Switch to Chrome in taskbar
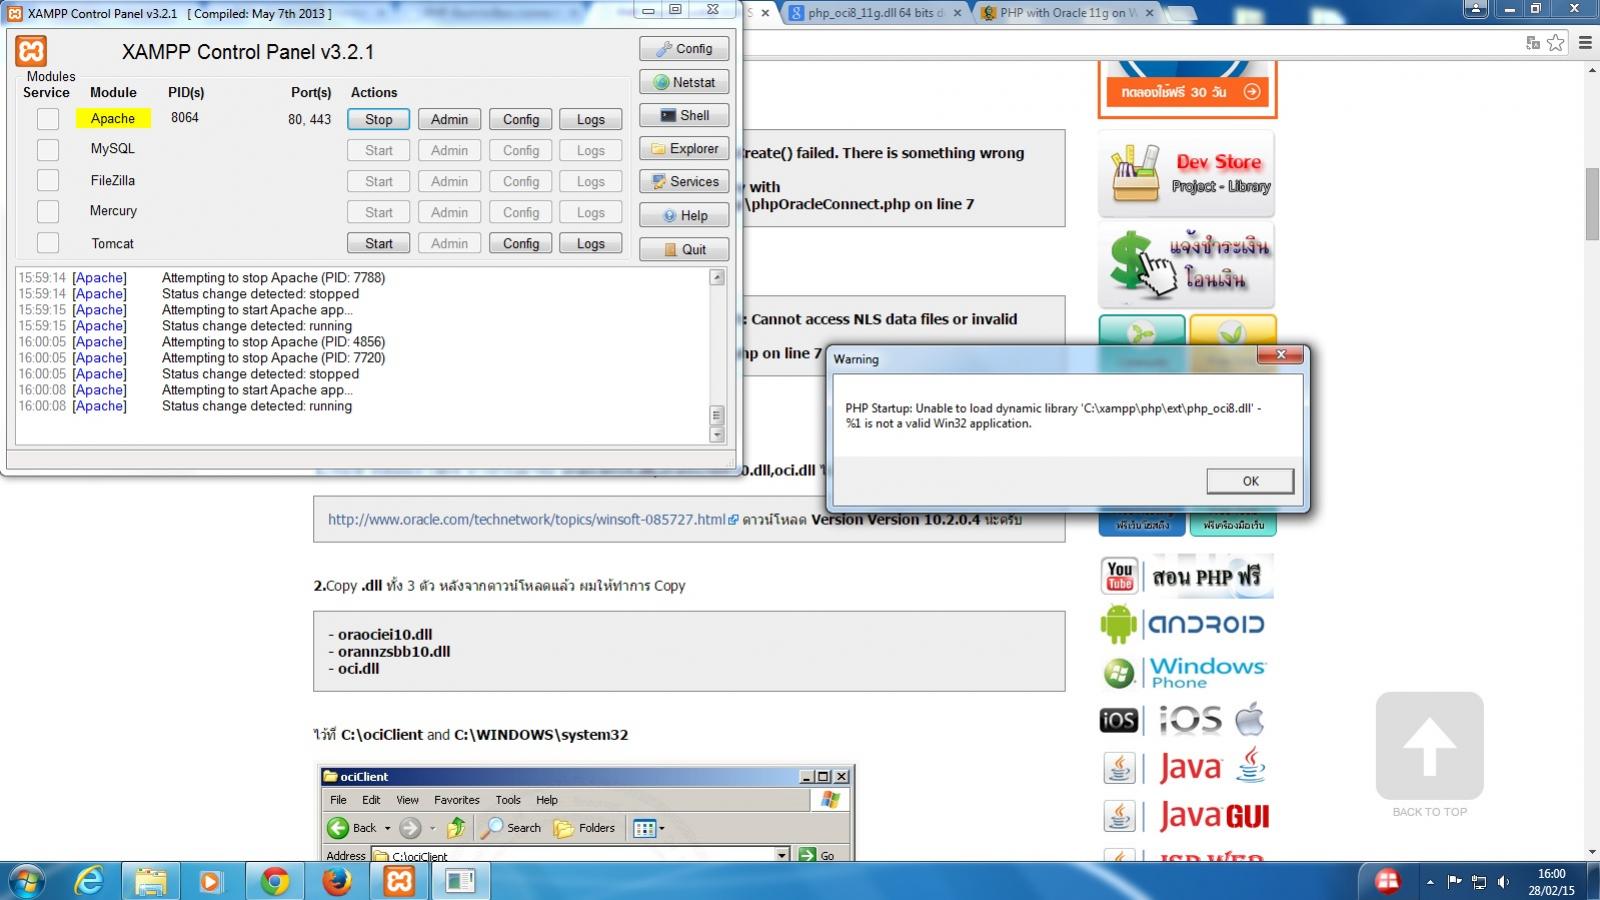The image size is (1600, 900). [274, 881]
